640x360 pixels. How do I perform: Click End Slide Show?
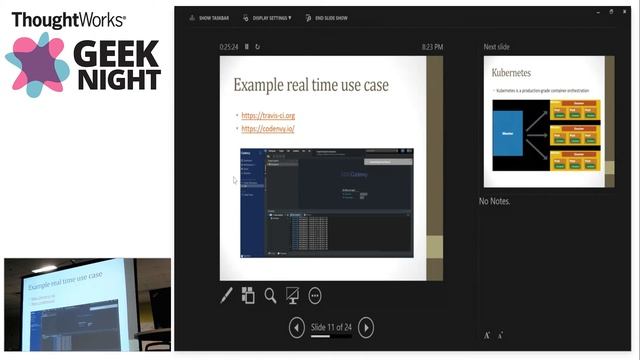click(327, 18)
